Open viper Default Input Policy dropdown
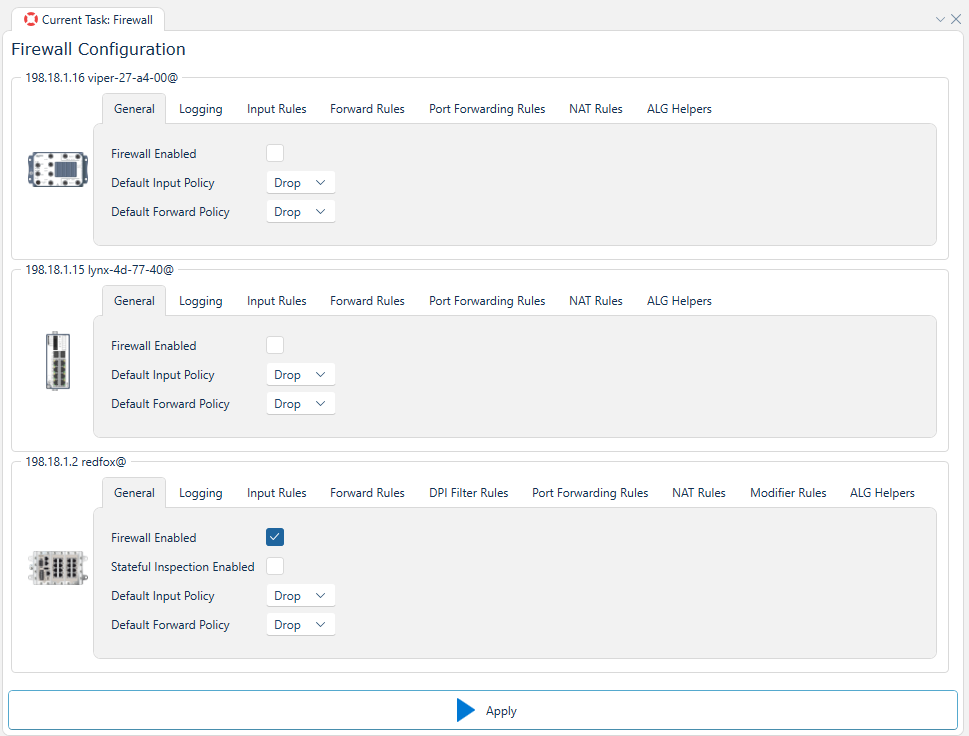 [x=300, y=183]
